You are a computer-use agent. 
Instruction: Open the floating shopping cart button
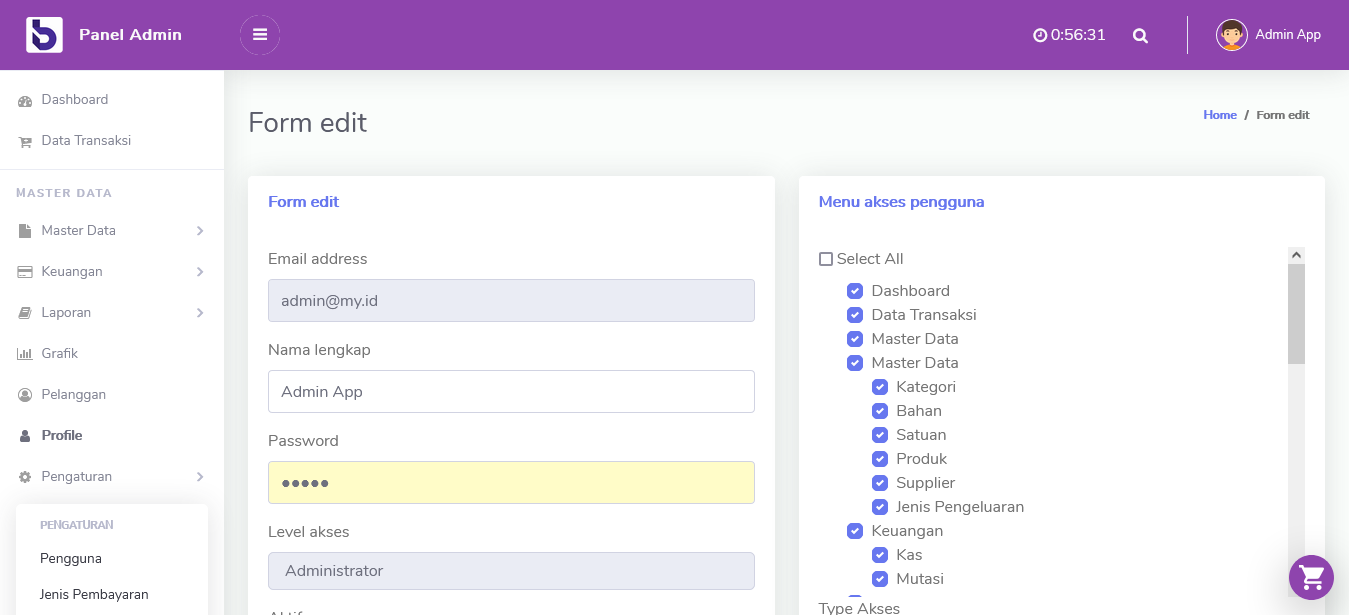click(x=1312, y=577)
